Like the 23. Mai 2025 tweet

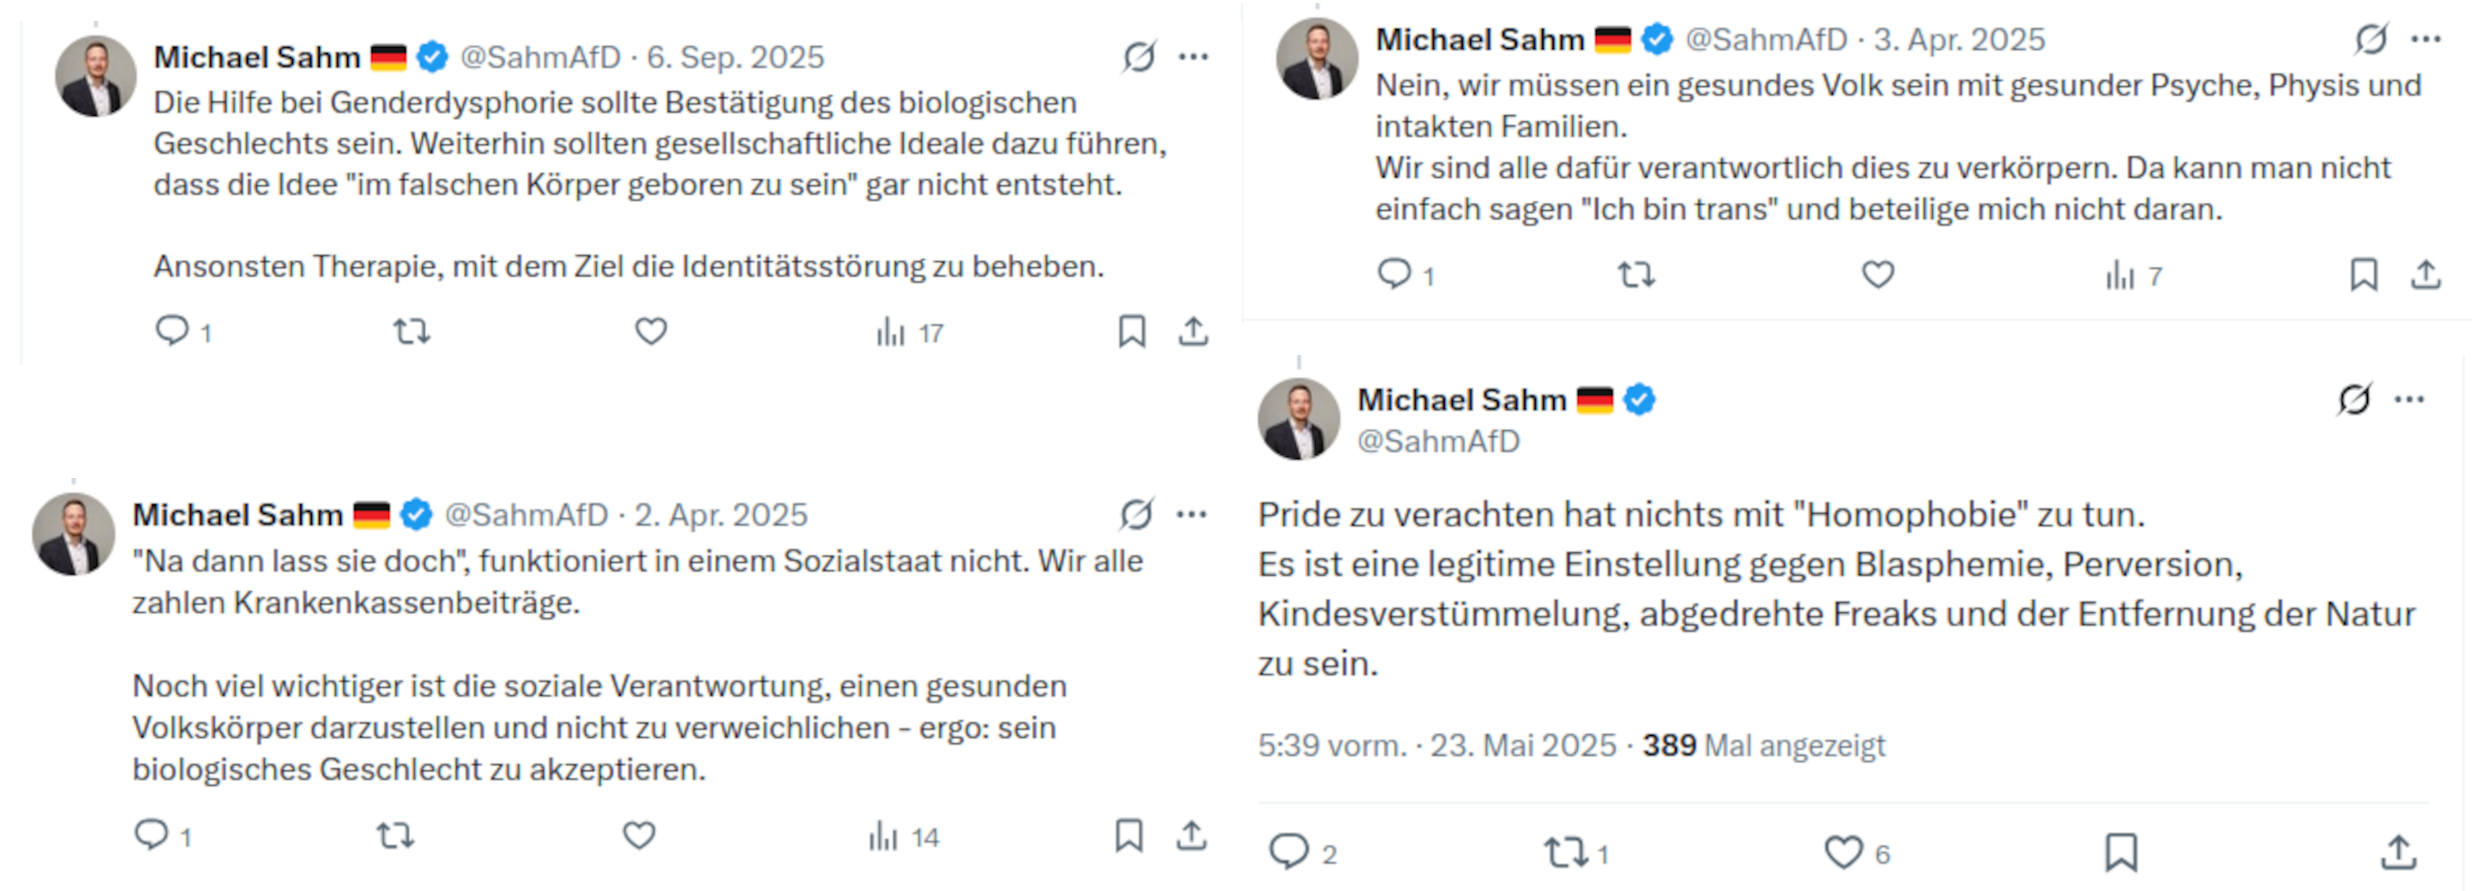point(1843,852)
